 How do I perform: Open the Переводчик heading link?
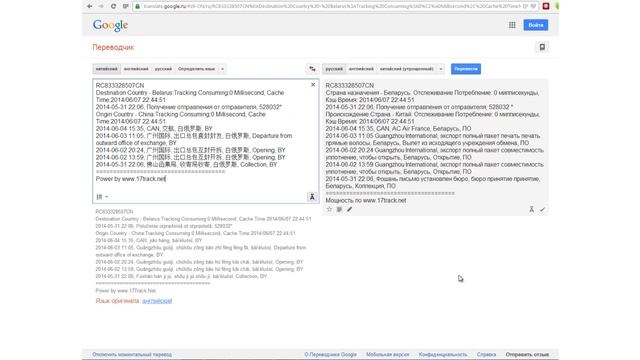(x=113, y=47)
